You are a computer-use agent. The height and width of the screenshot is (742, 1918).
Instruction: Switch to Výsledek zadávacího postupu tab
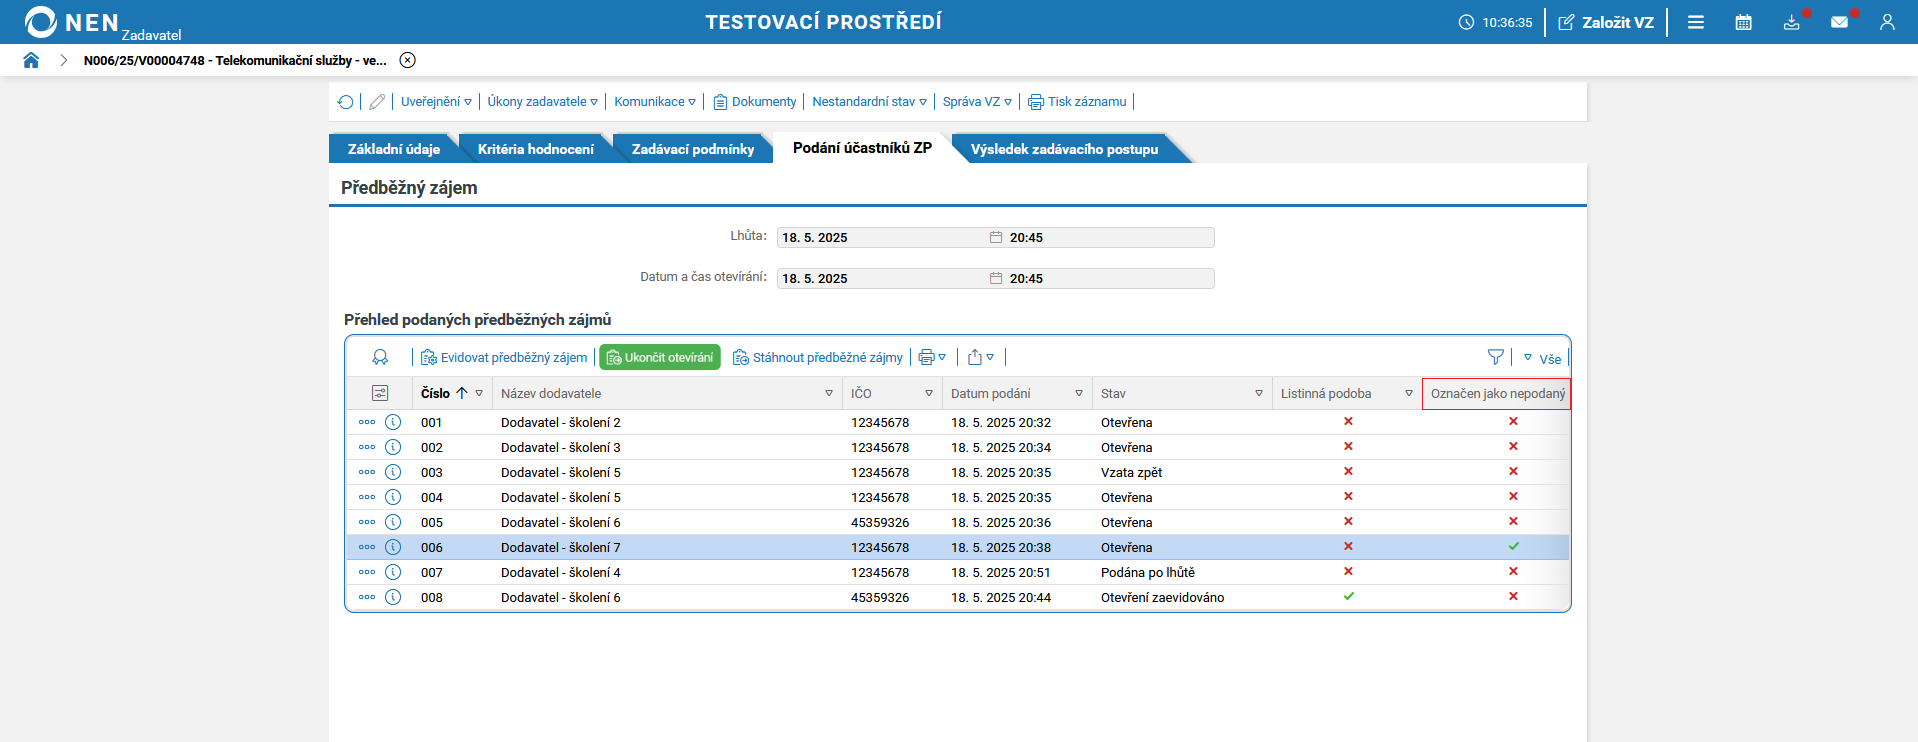[x=1064, y=149]
